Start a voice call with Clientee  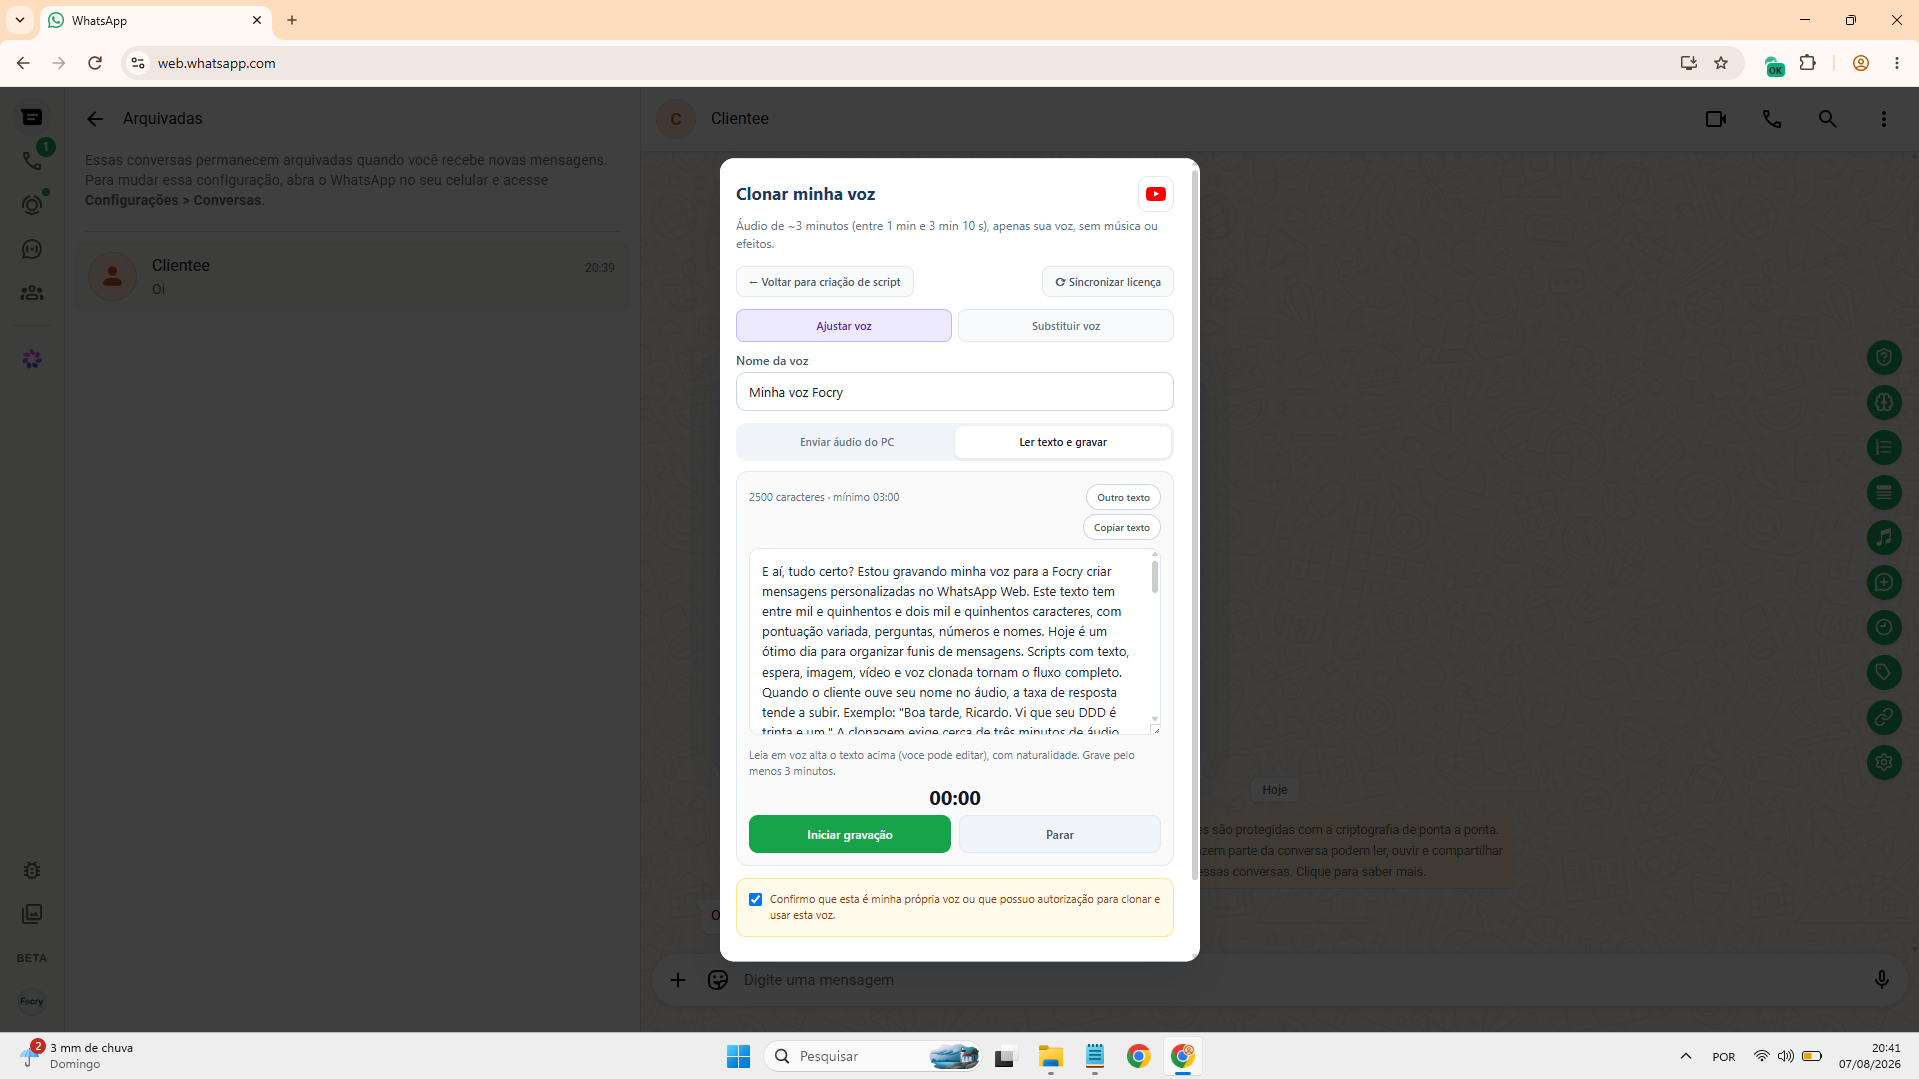tap(1772, 119)
